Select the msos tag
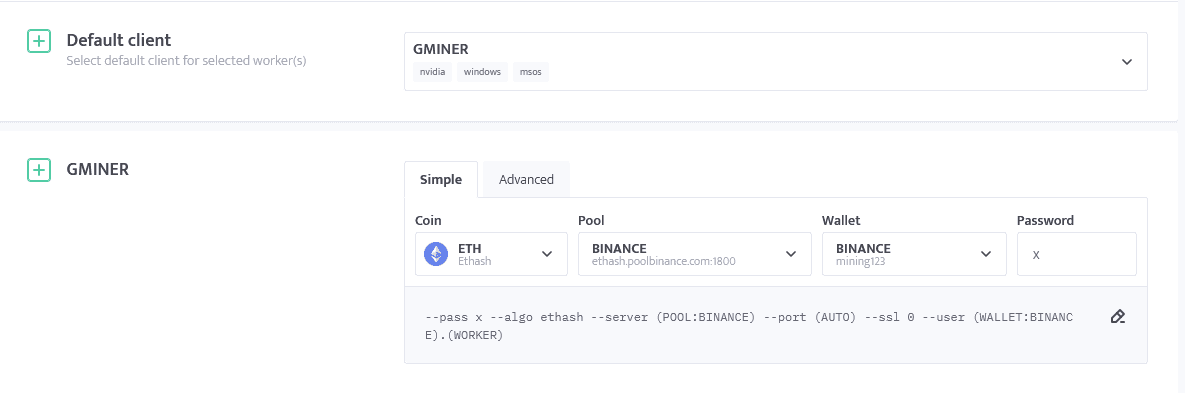1185x393 pixels. pyautogui.click(x=531, y=73)
